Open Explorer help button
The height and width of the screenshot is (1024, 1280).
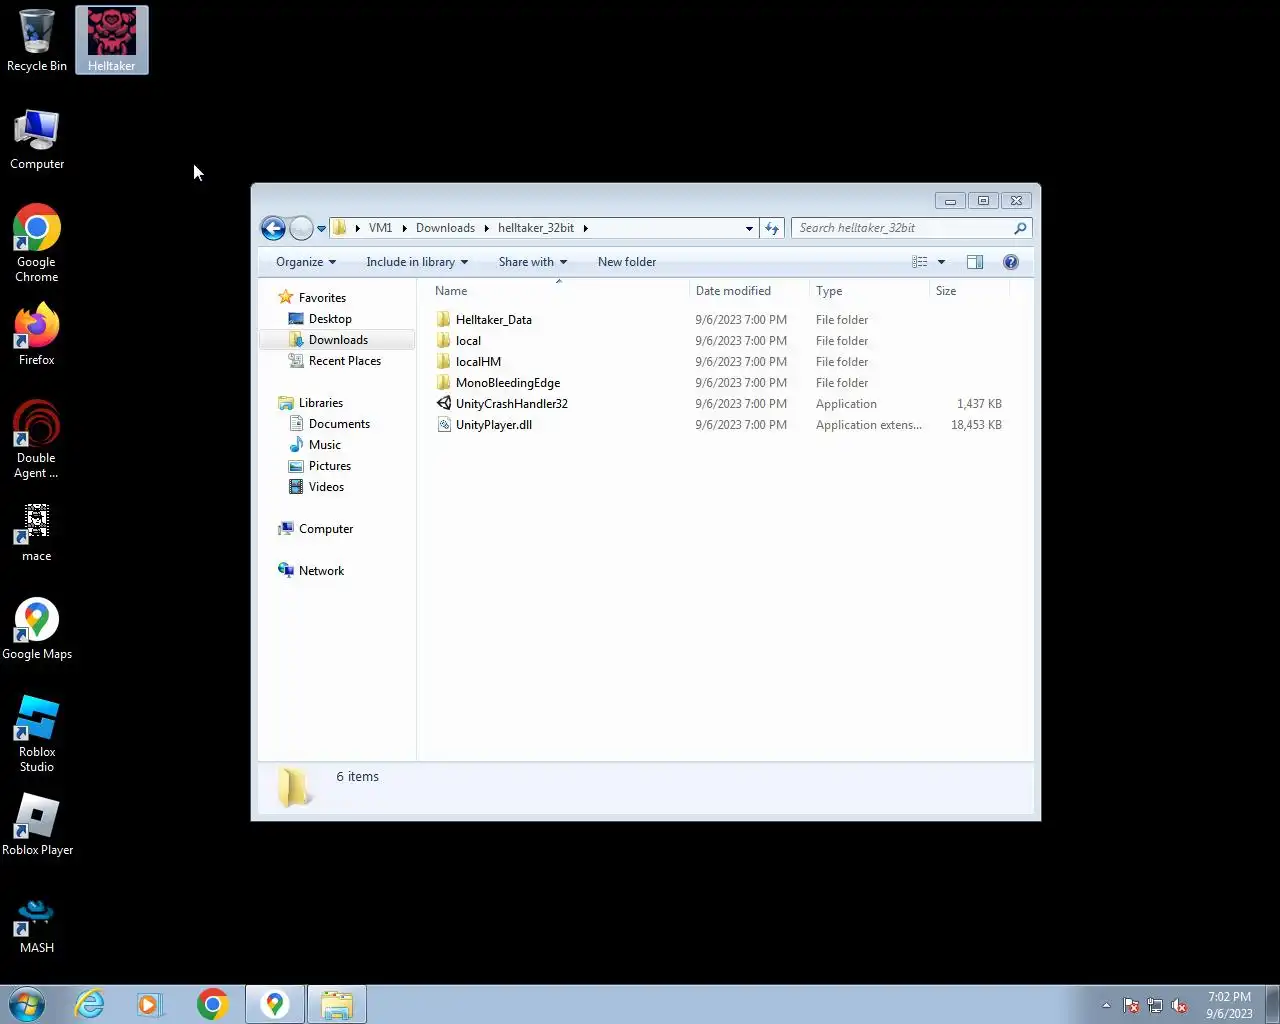[x=1011, y=262]
